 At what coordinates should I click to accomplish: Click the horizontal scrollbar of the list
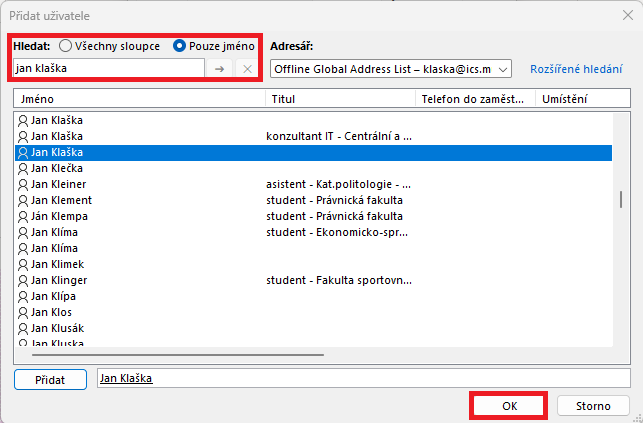tap(180, 353)
